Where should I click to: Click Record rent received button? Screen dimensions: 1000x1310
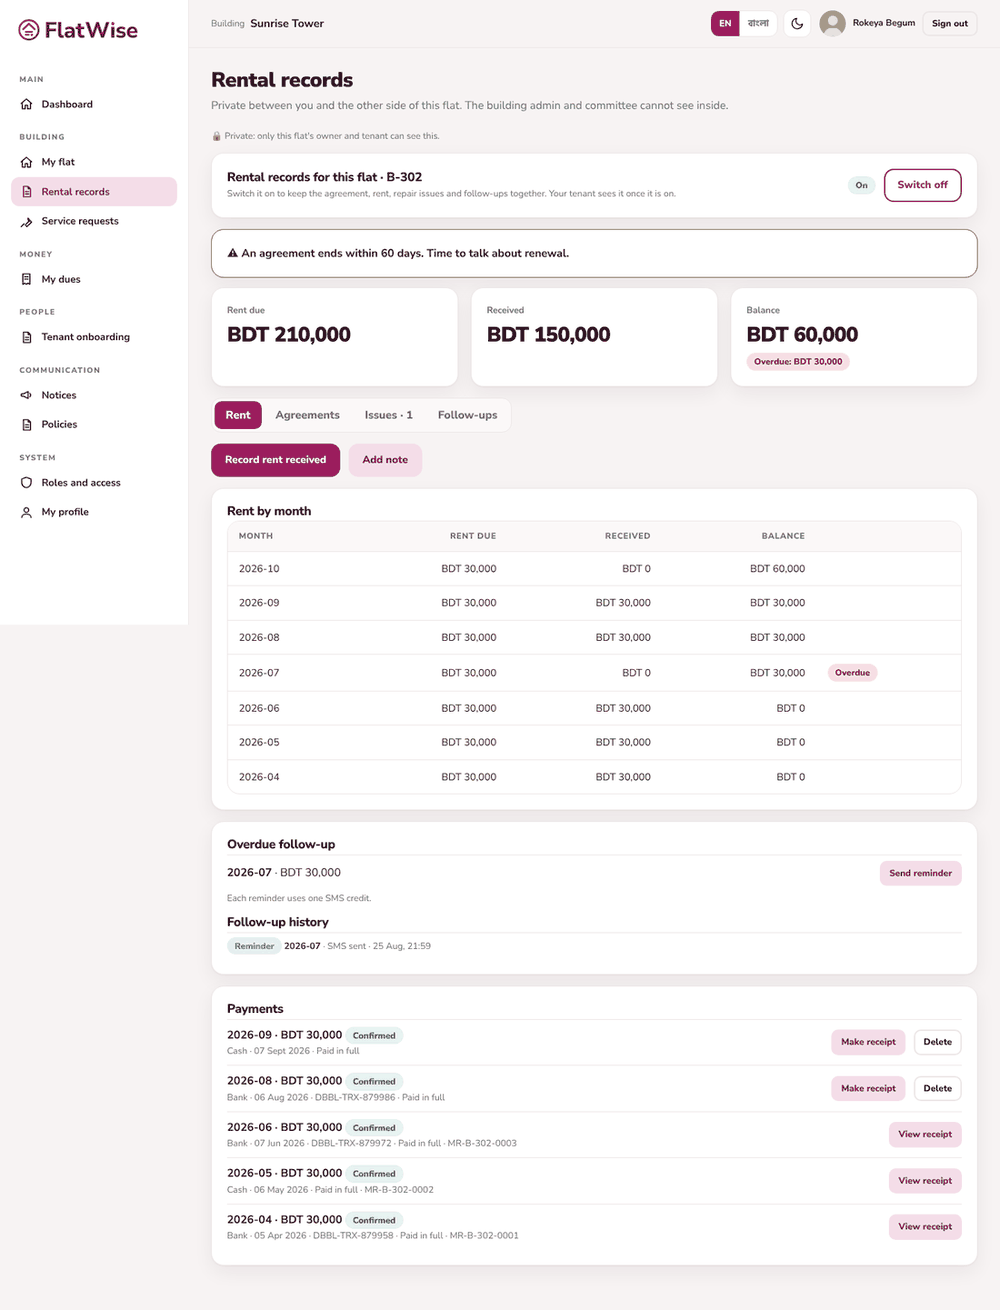(275, 460)
